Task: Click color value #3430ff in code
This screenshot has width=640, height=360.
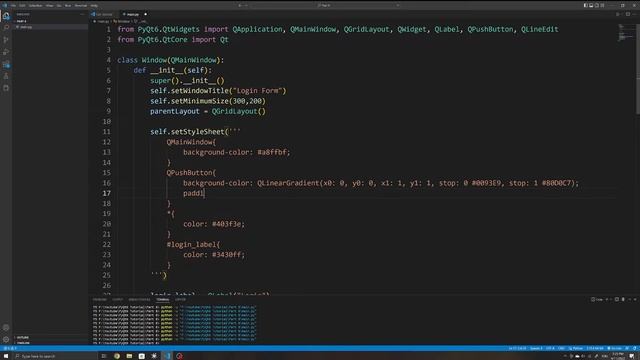Action: tap(227, 255)
